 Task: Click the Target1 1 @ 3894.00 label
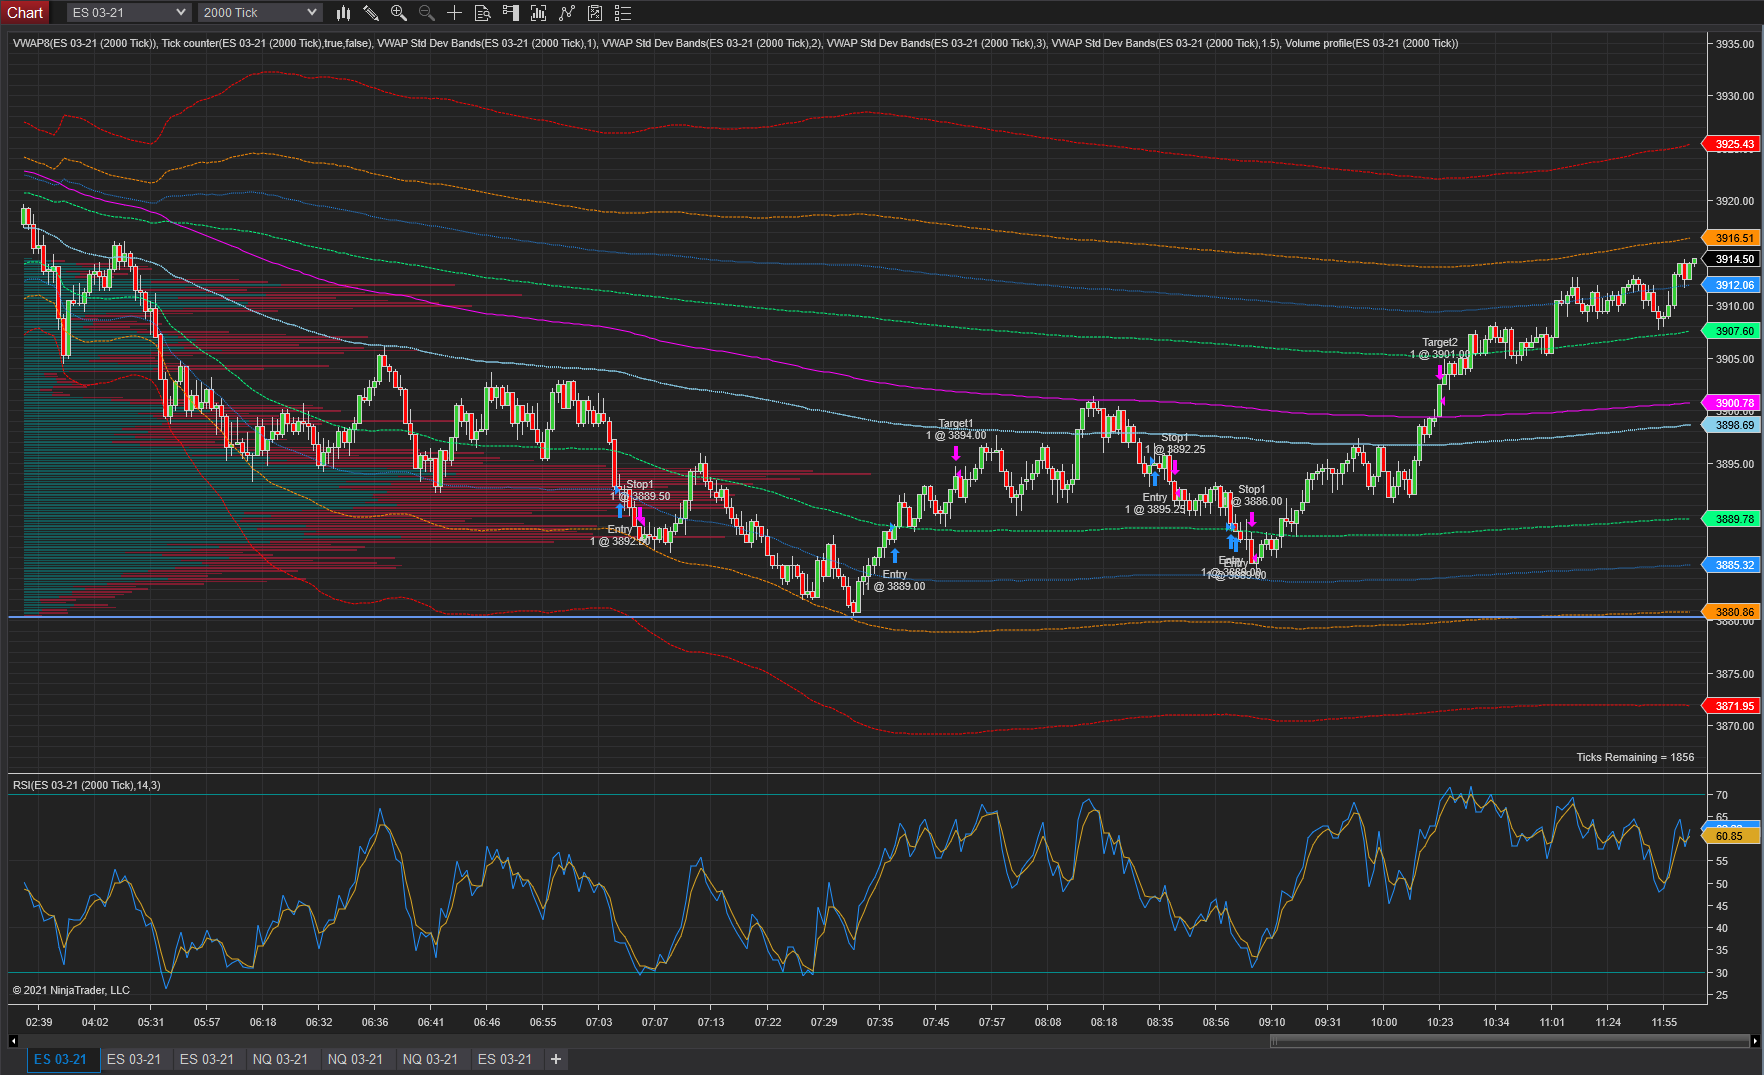coord(956,430)
